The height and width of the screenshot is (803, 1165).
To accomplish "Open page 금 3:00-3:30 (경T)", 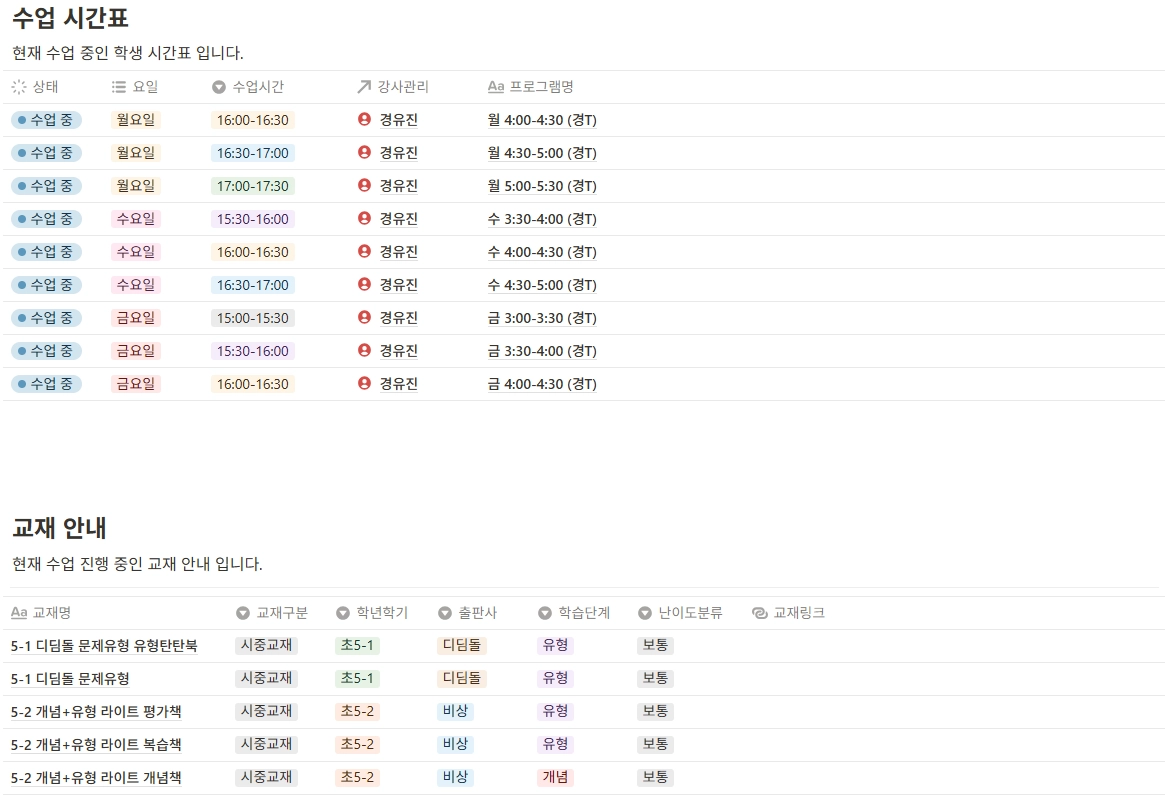I will 542,318.
